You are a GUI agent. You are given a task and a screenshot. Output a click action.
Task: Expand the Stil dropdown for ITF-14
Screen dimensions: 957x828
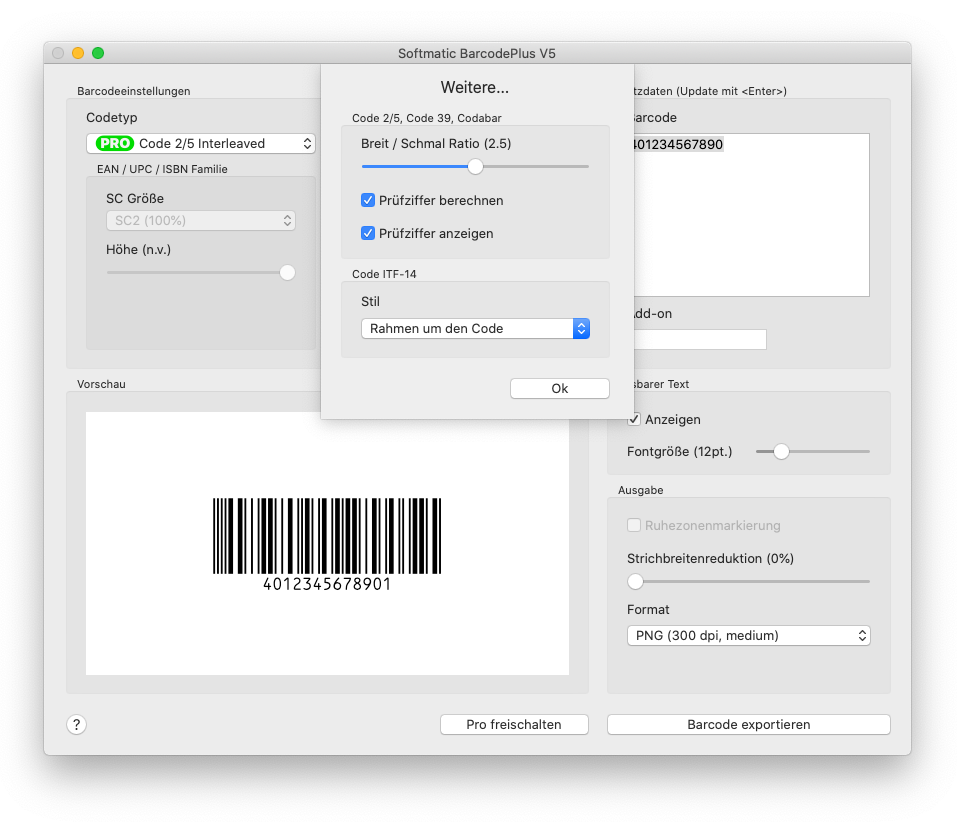coord(475,329)
